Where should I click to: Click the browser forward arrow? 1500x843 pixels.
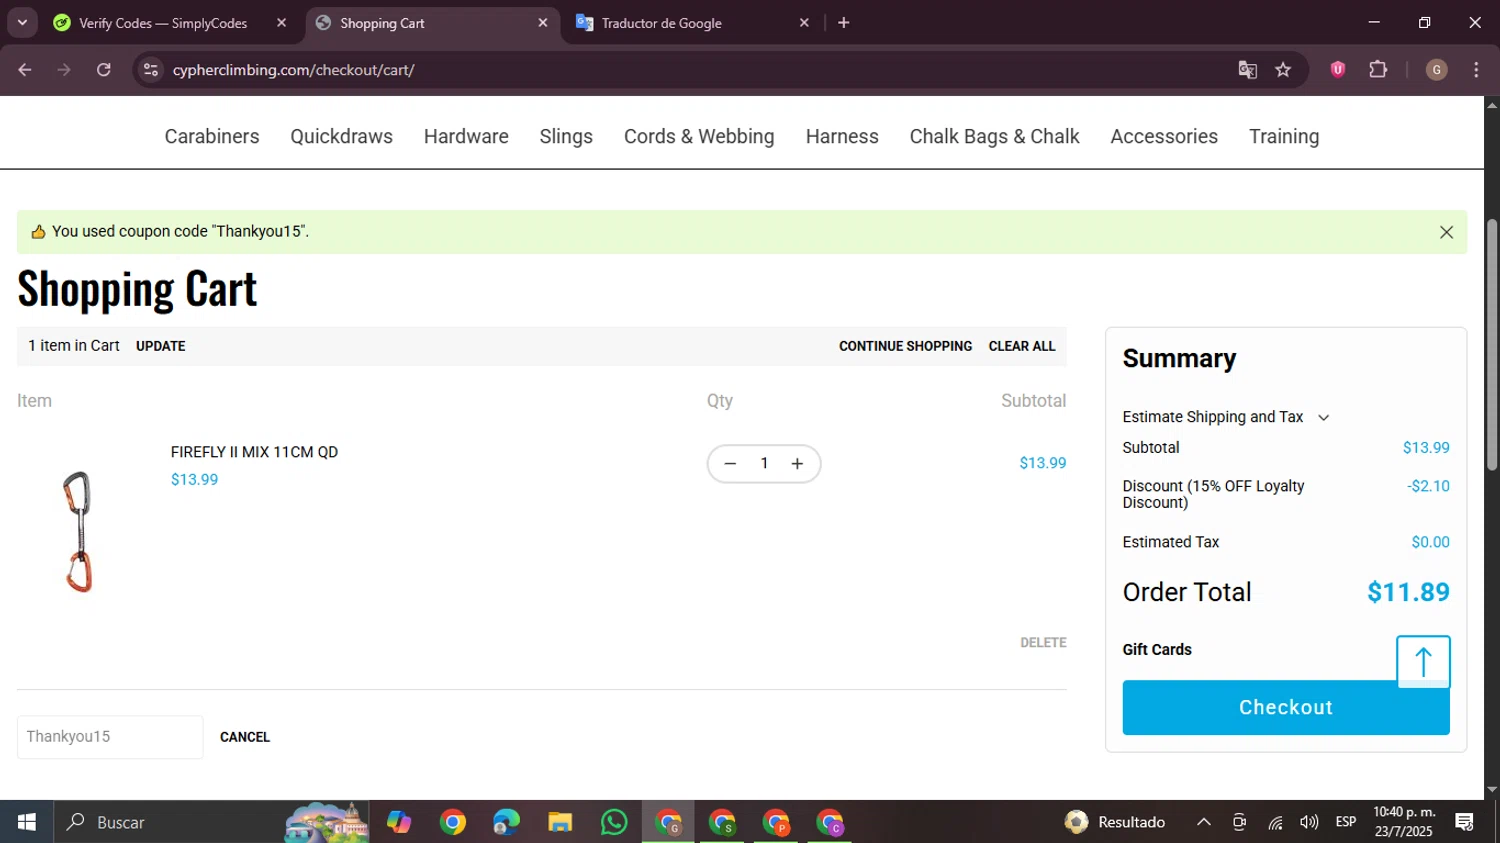click(x=64, y=70)
